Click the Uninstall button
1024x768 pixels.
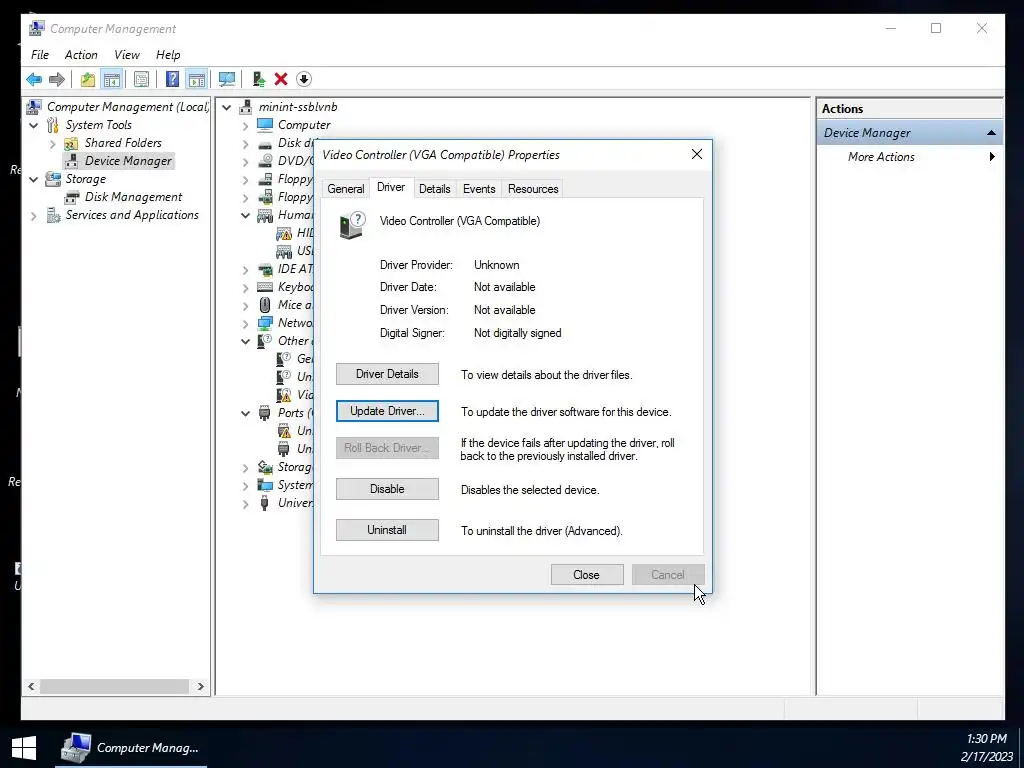[x=387, y=530]
